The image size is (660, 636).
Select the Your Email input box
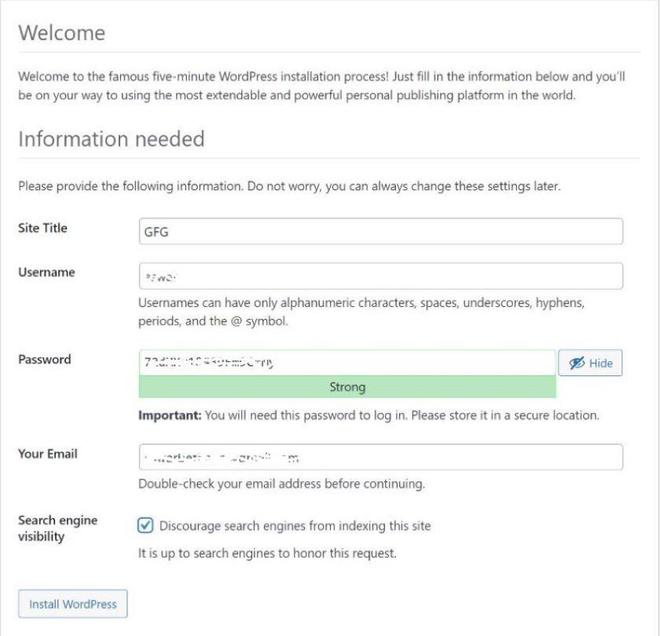tap(381, 457)
